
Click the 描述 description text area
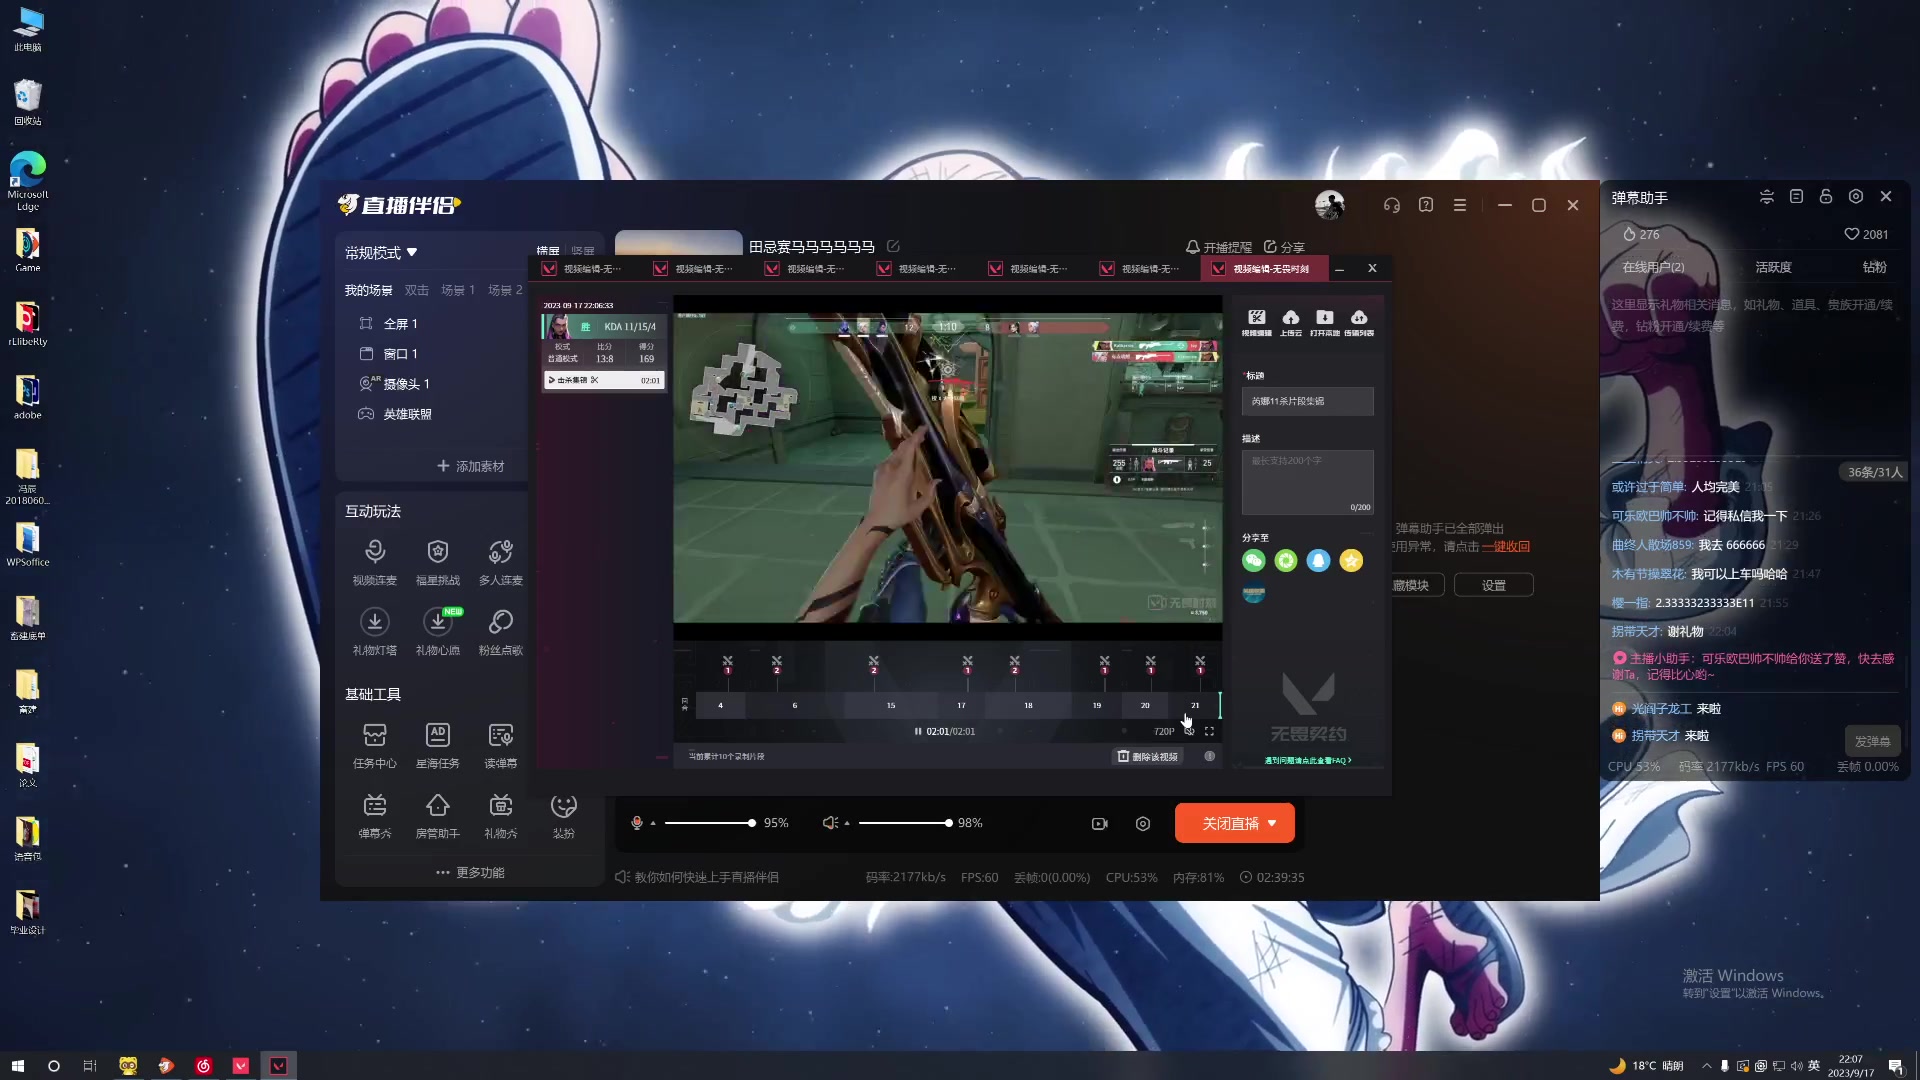tap(1308, 482)
